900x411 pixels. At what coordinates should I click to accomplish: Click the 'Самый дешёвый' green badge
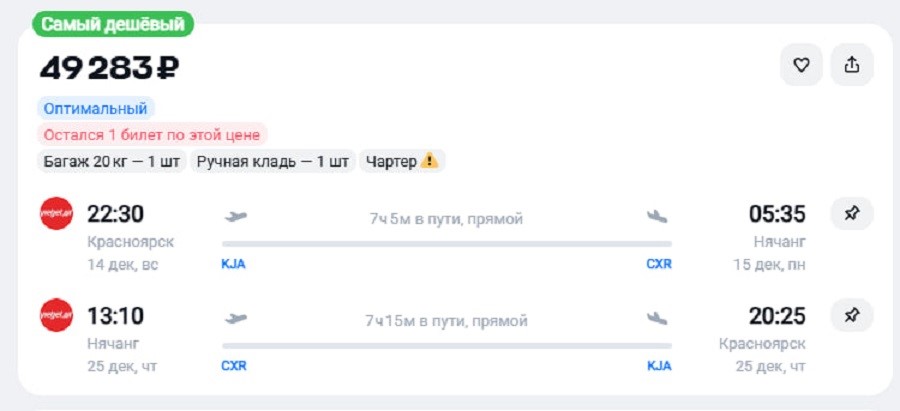click(112, 24)
